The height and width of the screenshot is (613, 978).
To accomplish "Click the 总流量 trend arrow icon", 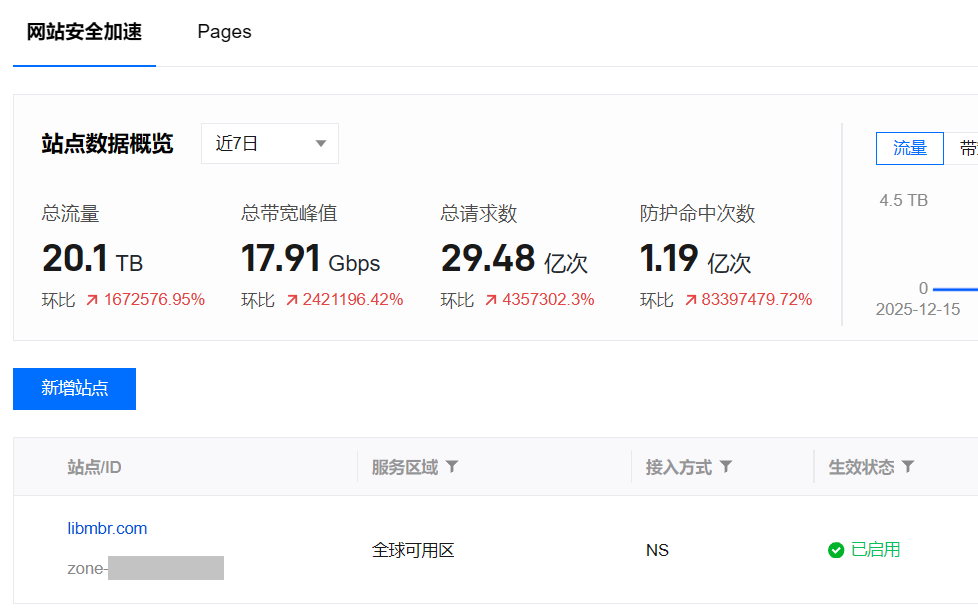I will pyautogui.click(x=92, y=300).
